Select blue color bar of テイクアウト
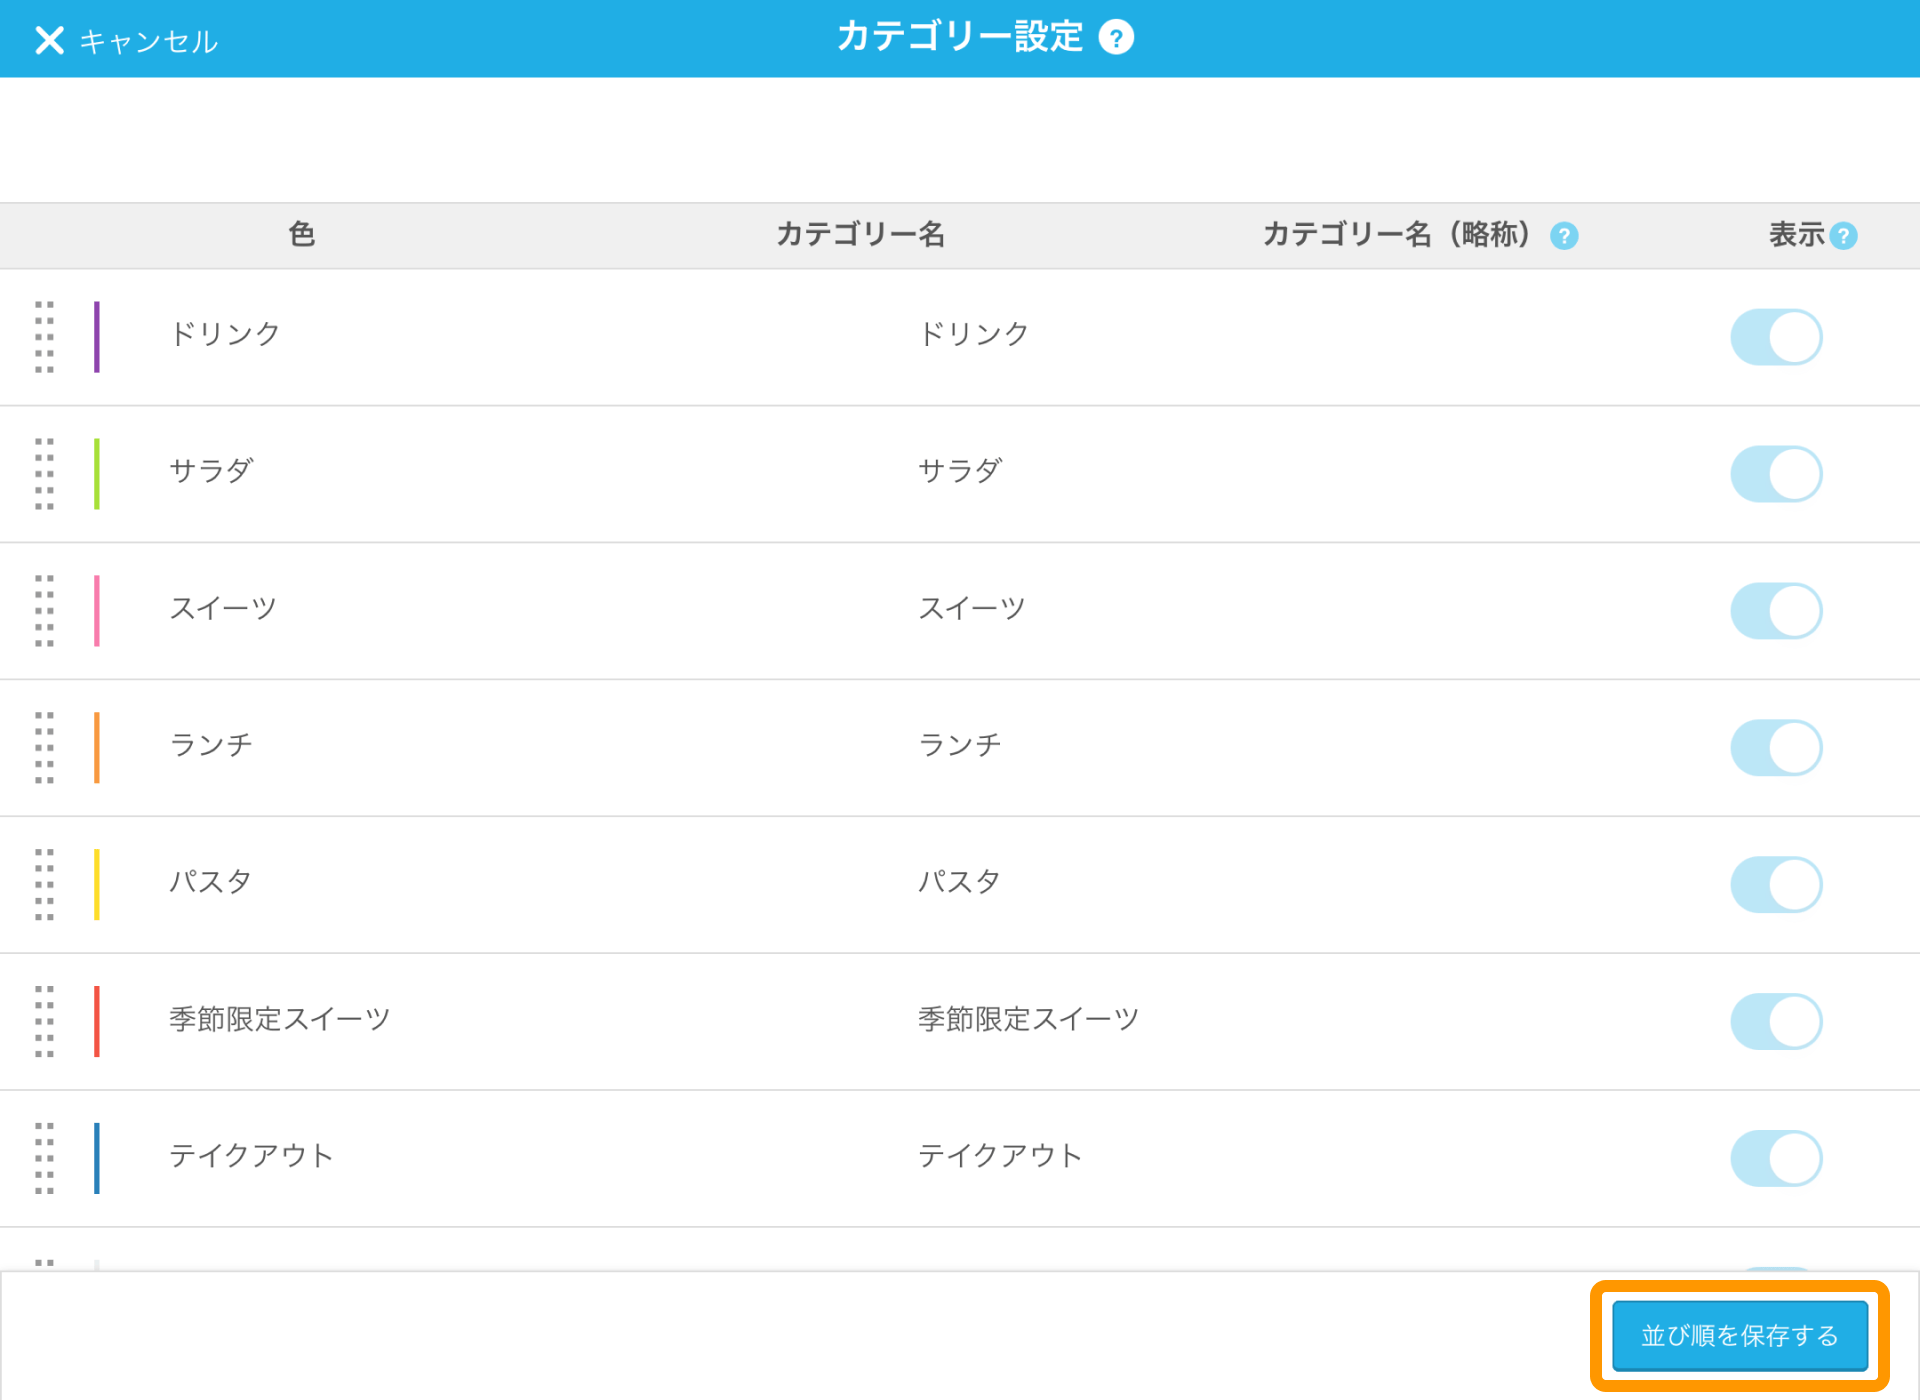The image size is (1920, 1400). (x=97, y=1159)
